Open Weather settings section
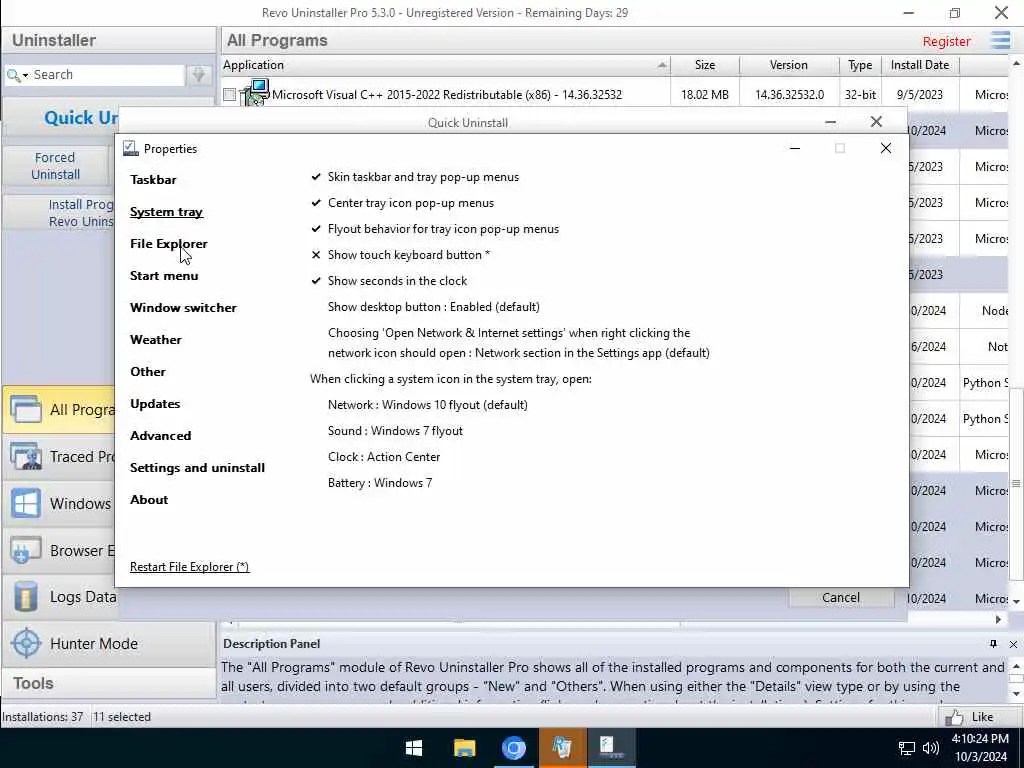 click(155, 340)
